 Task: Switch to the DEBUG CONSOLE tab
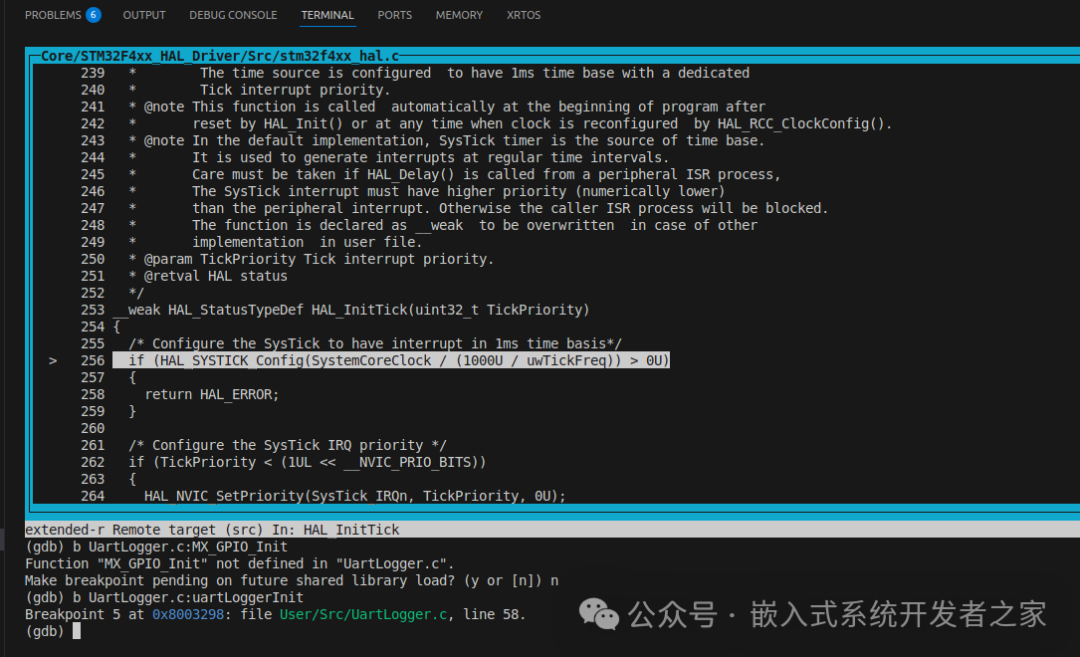click(x=233, y=14)
